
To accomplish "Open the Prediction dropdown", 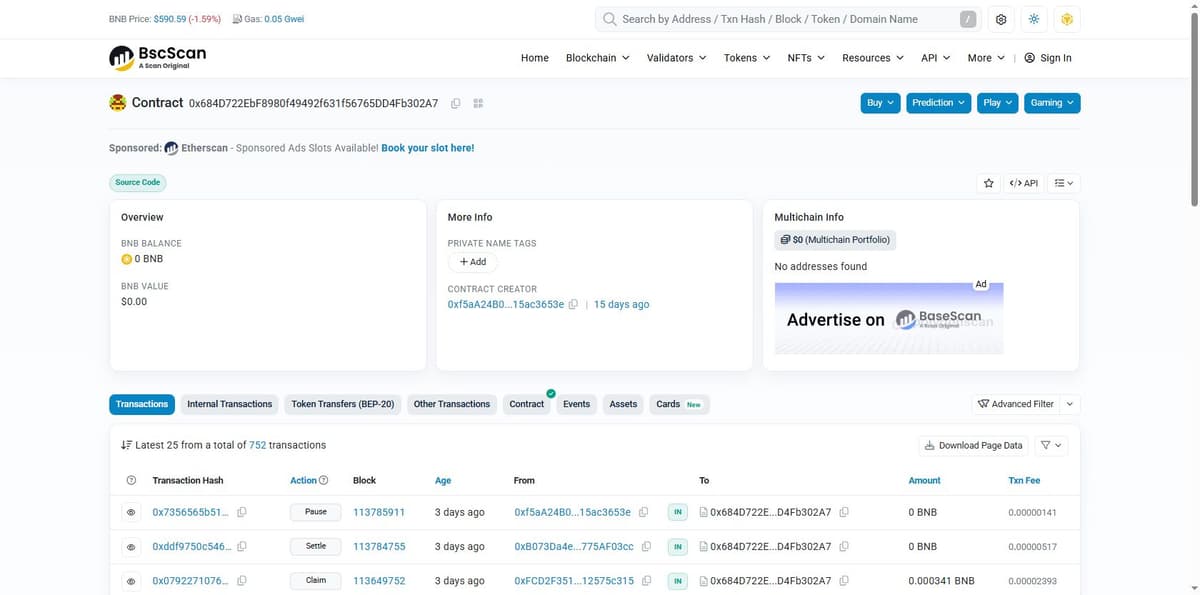I will 939,103.
